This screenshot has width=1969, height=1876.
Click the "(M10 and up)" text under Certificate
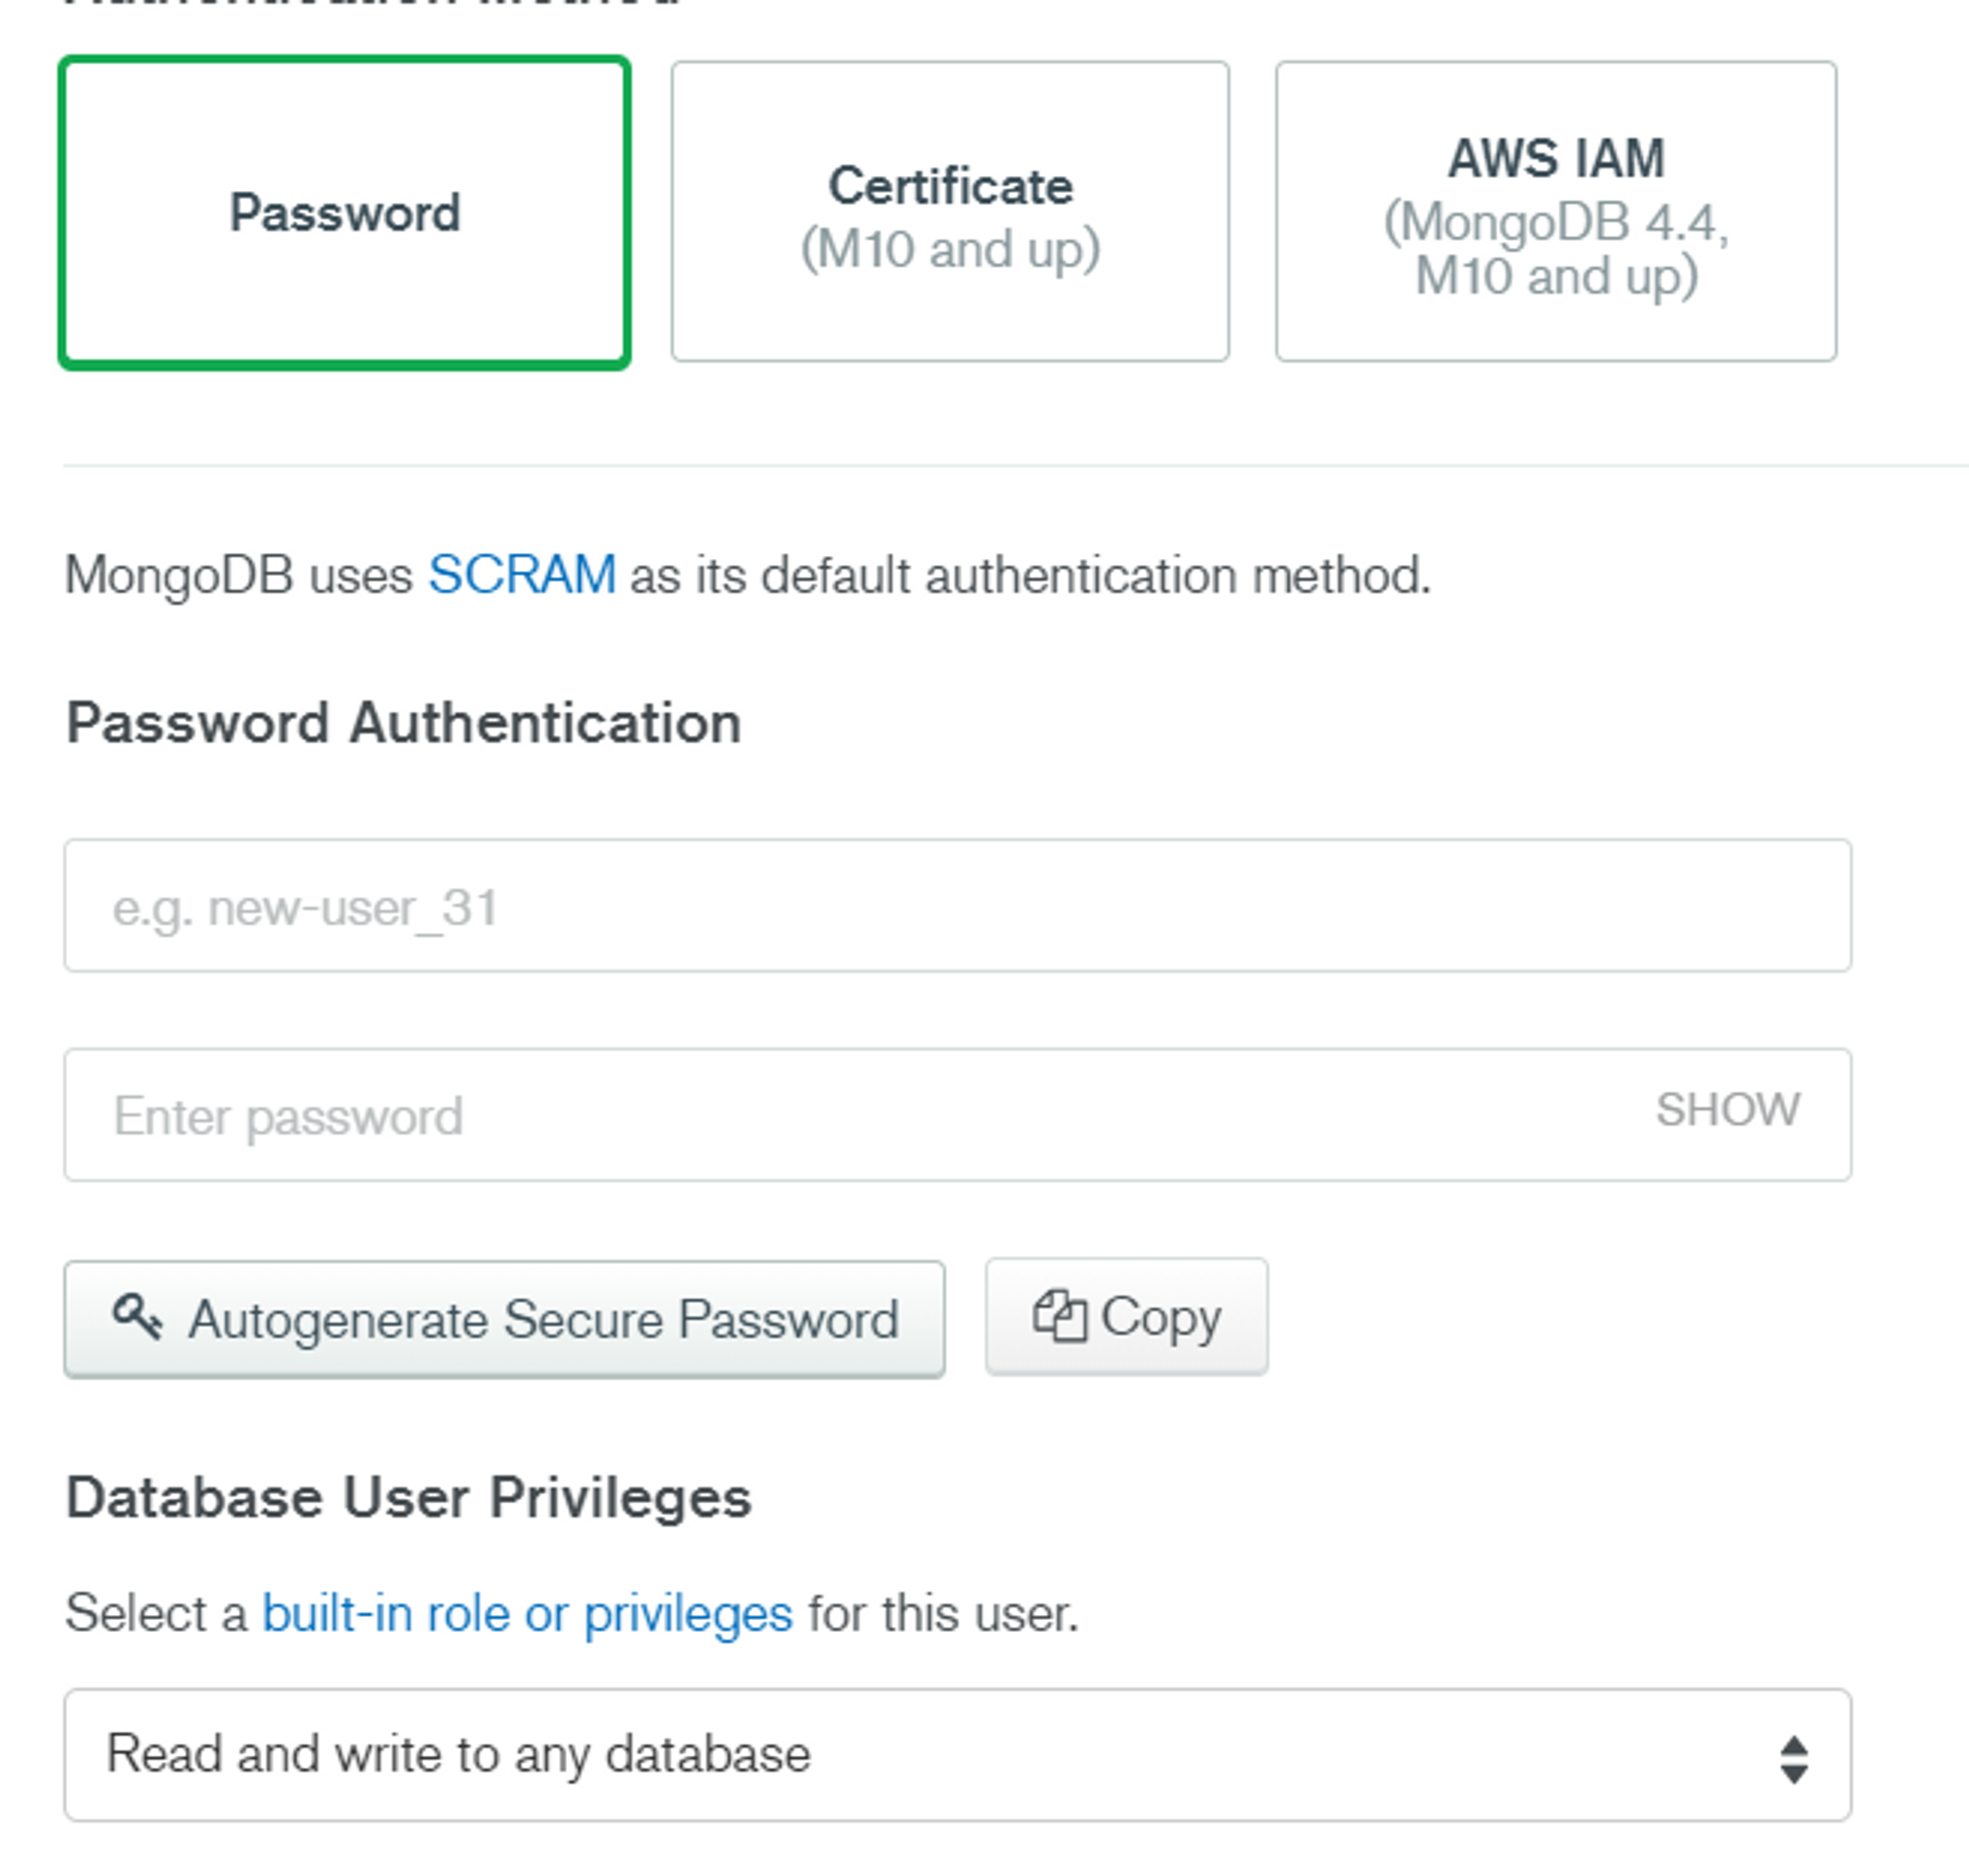pyautogui.click(x=950, y=250)
